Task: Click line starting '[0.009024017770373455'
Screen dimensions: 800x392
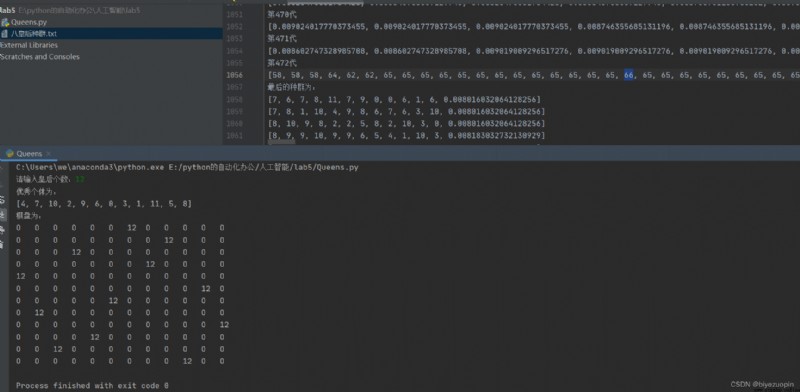Action: click(534, 27)
